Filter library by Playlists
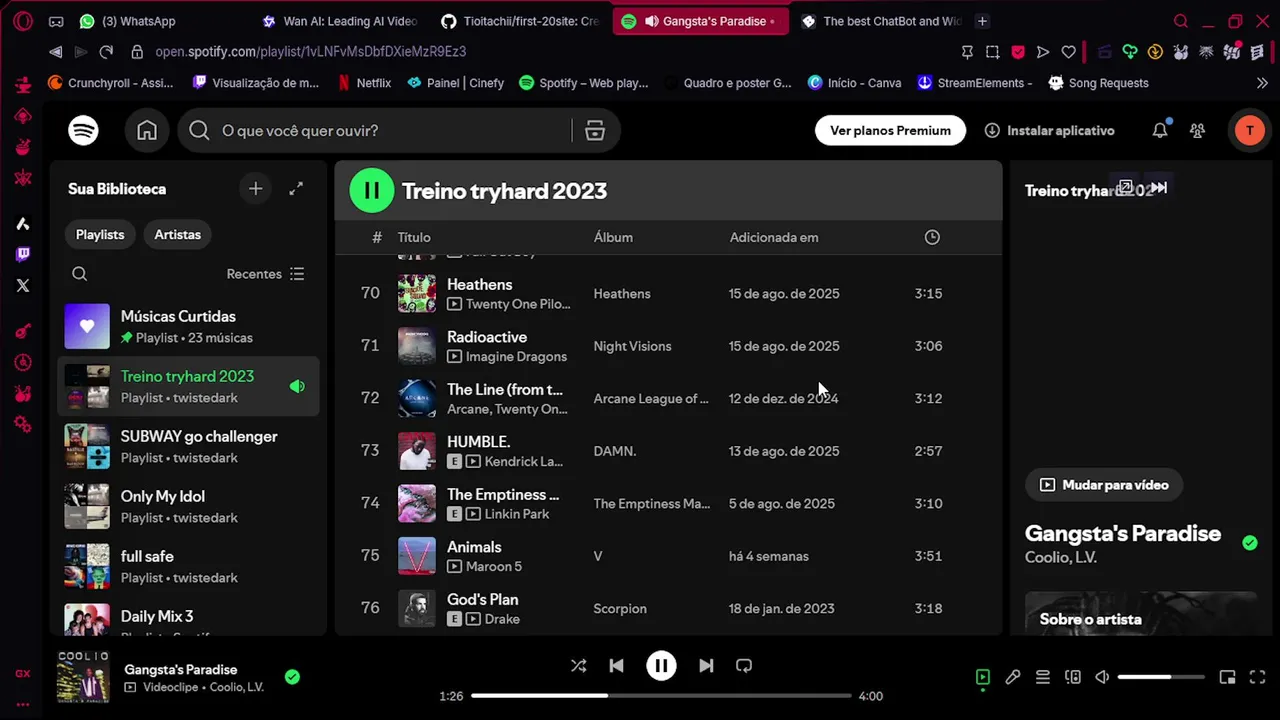Screen dimensions: 1280x720 pos(100,234)
